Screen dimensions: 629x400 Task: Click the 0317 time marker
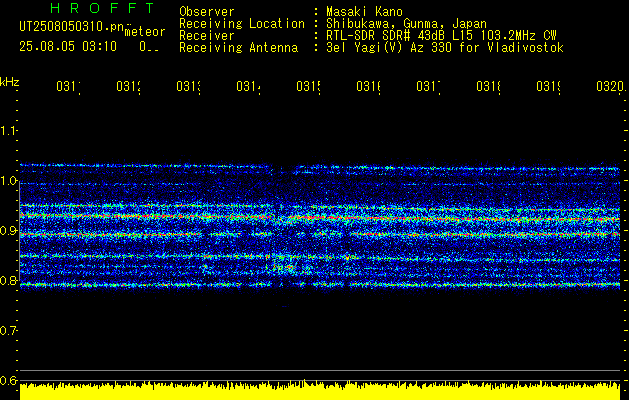[428, 86]
